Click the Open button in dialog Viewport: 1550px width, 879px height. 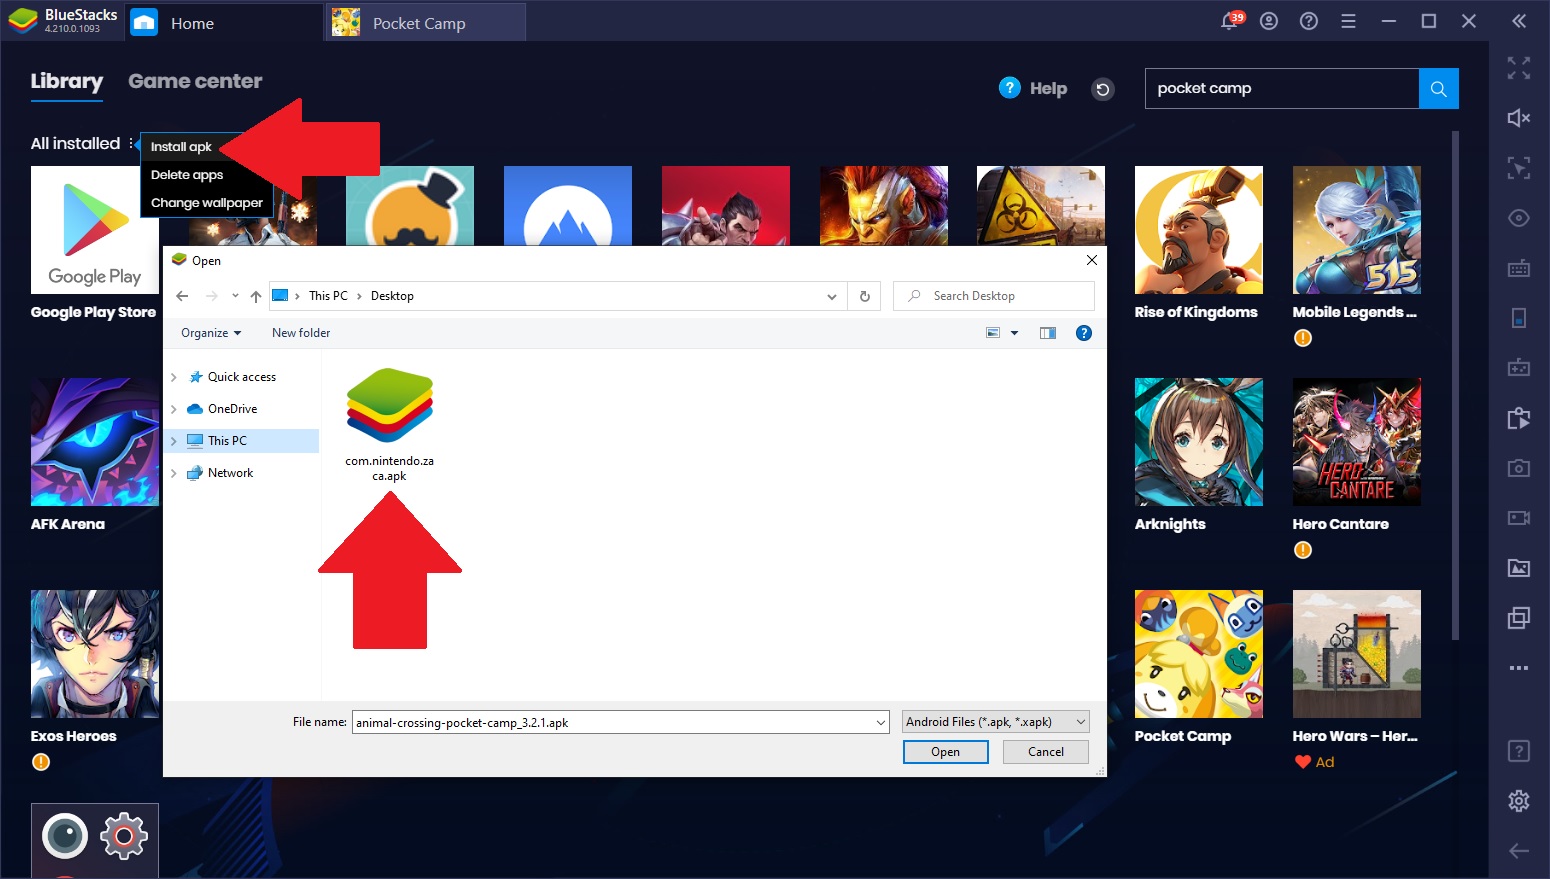click(945, 752)
